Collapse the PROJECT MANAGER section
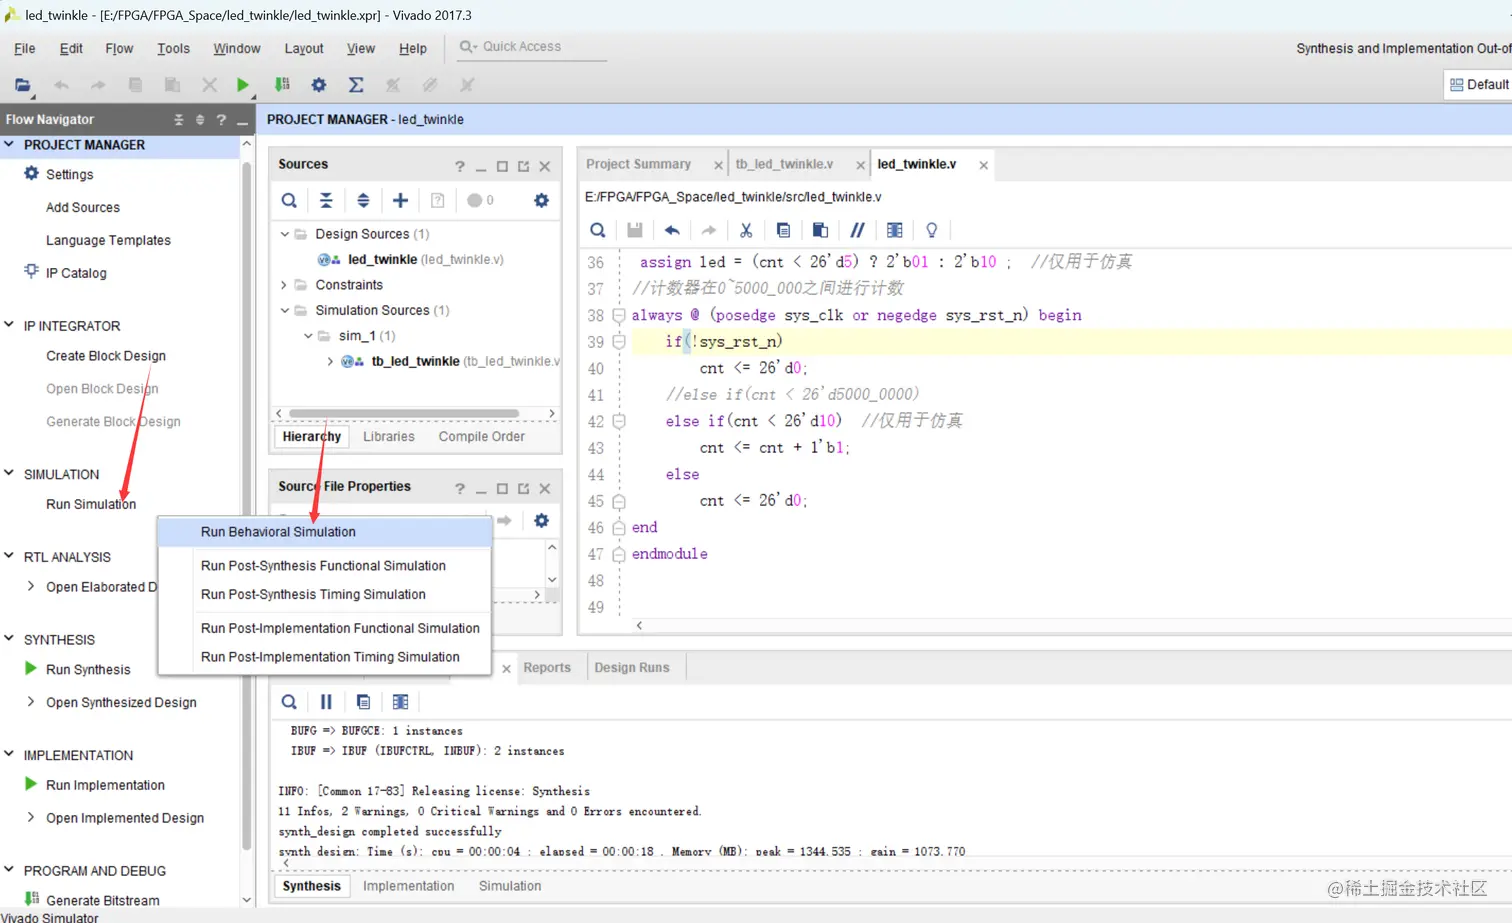Image resolution: width=1512 pixels, height=923 pixels. click(x=9, y=144)
